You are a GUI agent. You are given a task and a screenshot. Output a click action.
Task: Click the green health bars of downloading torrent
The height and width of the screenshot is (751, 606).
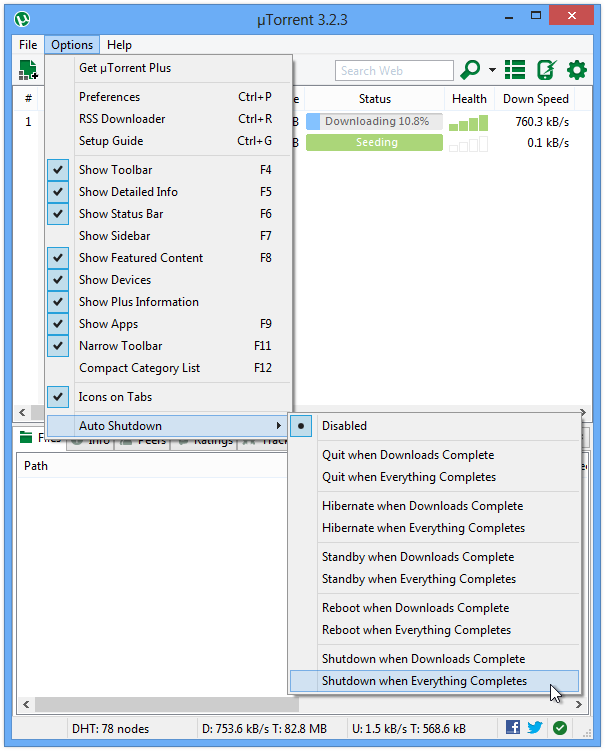469,123
